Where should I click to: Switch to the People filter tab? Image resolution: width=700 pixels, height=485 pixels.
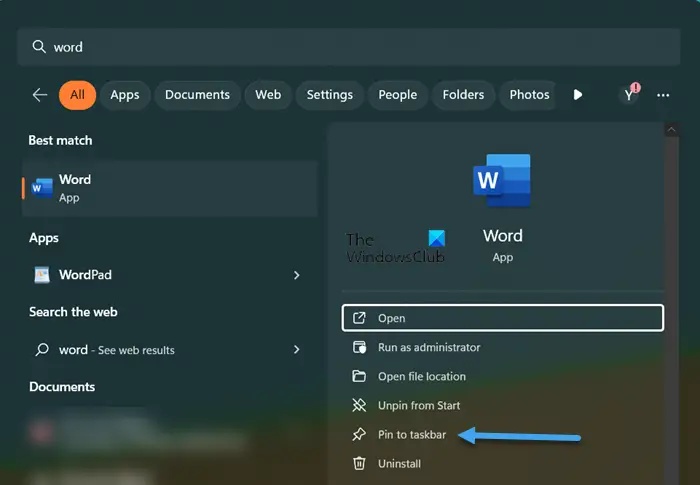pyautogui.click(x=398, y=95)
